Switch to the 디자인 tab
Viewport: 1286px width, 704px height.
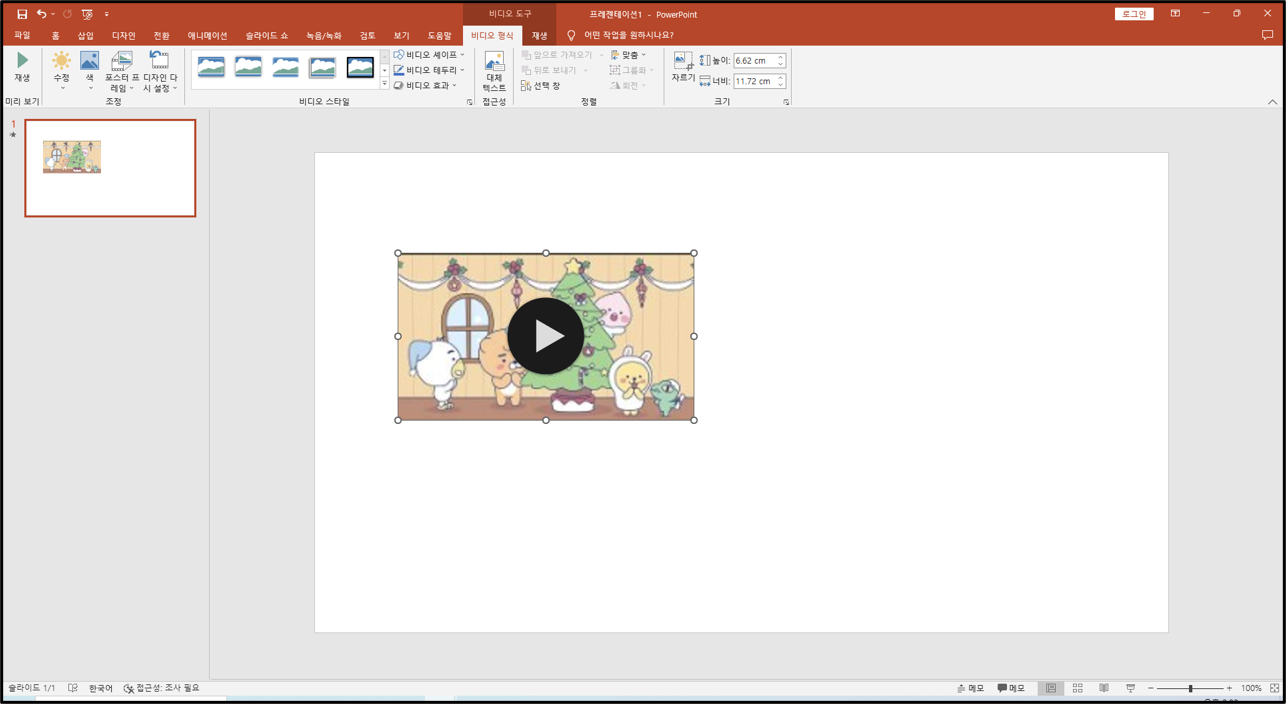coord(123,35)
